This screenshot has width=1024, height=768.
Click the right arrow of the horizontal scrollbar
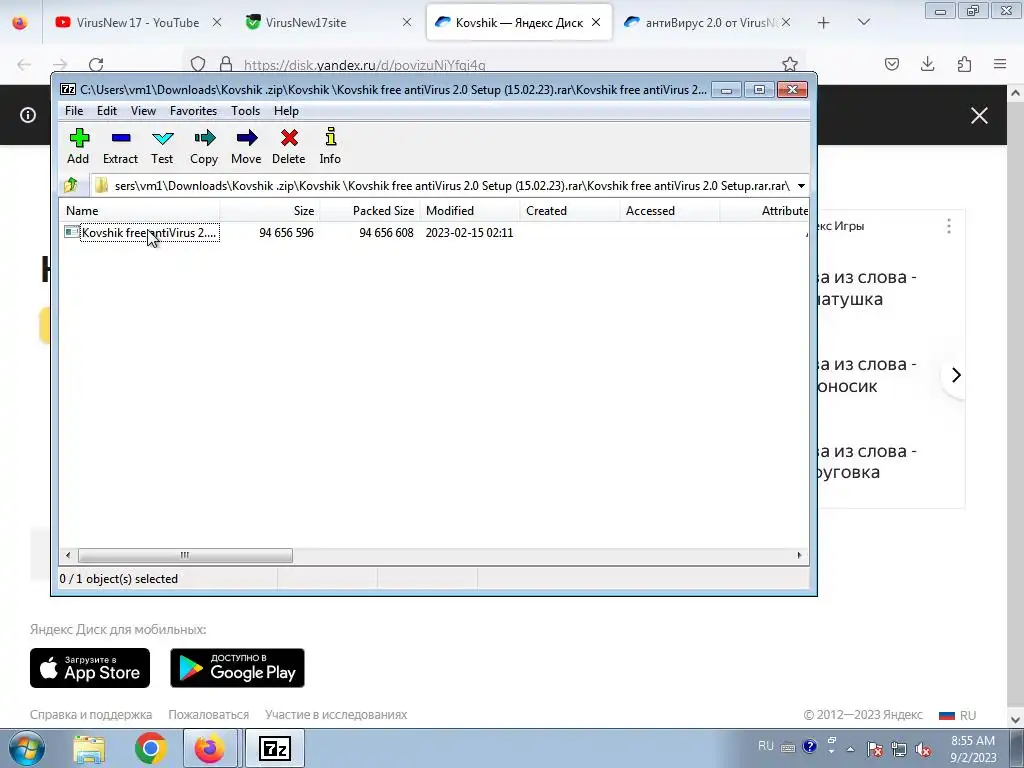[x=799, y=556]
